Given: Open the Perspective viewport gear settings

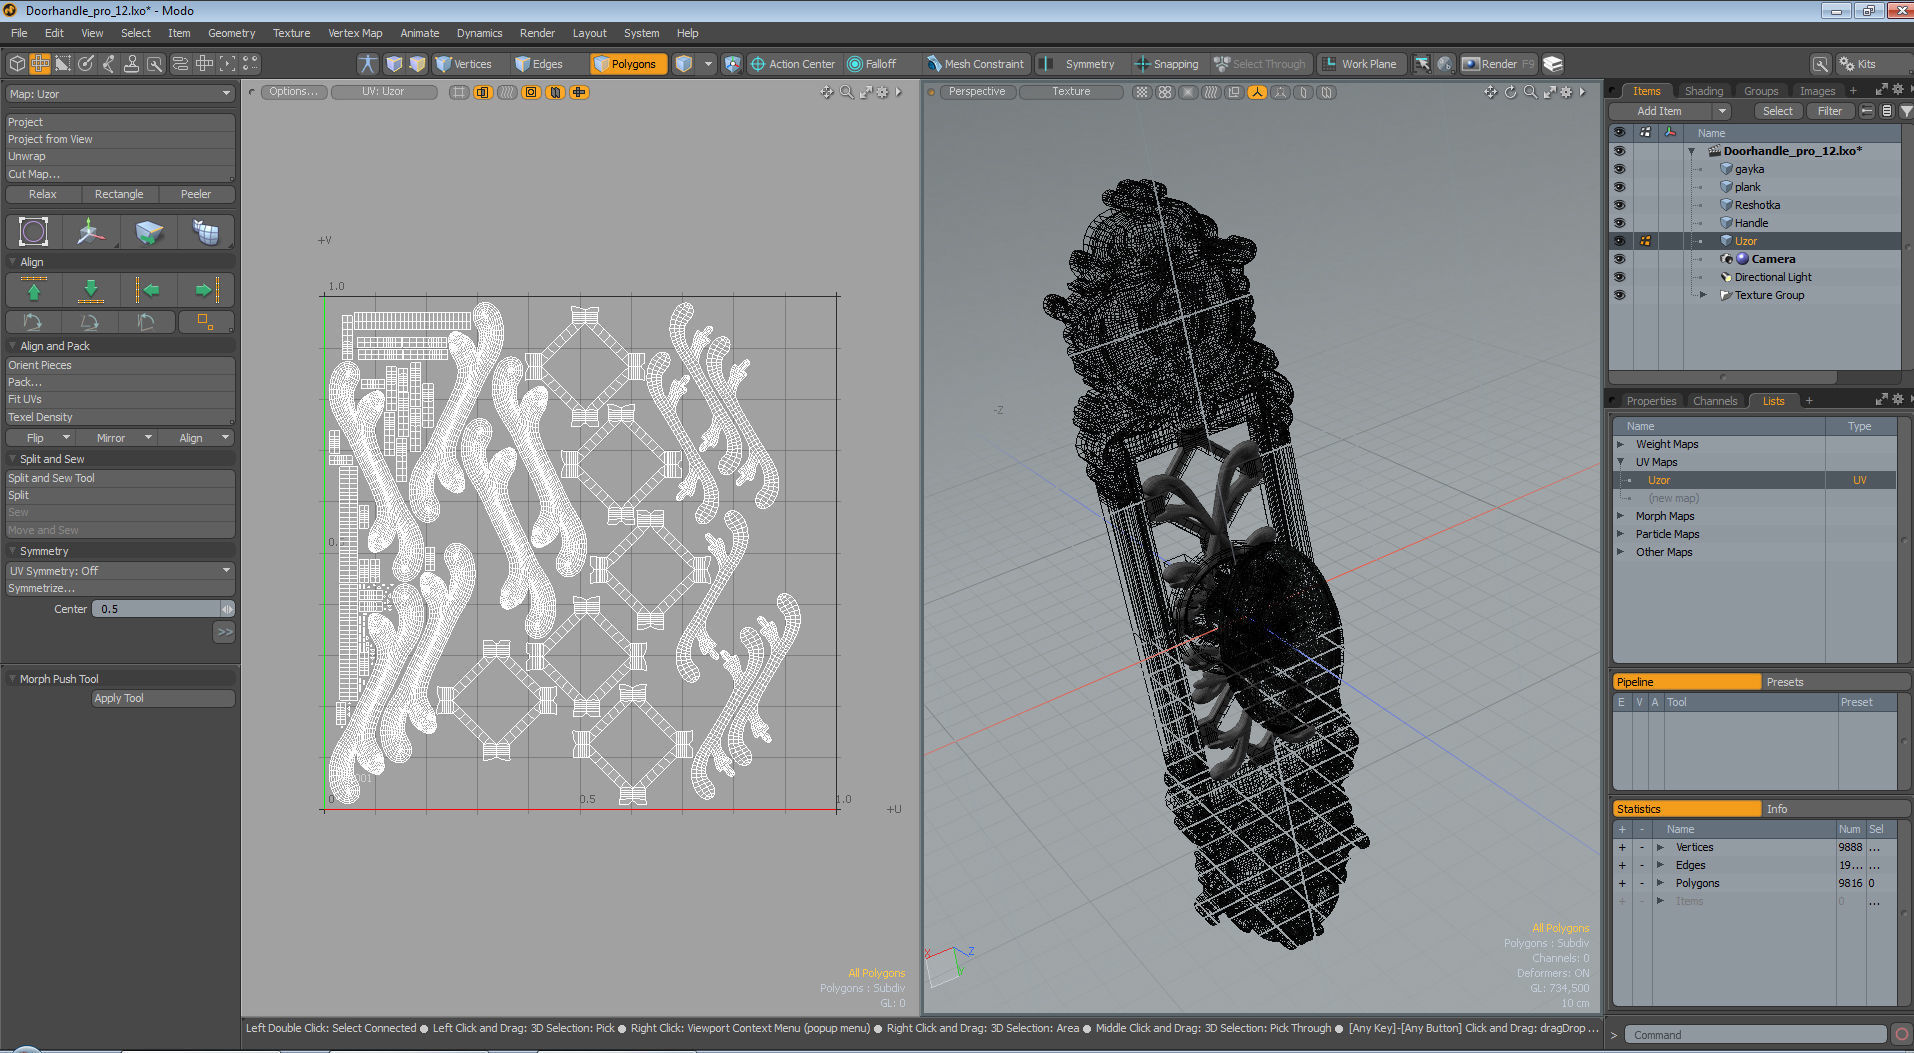Looking at the screenshot, I should click(x=1566, y=92).
